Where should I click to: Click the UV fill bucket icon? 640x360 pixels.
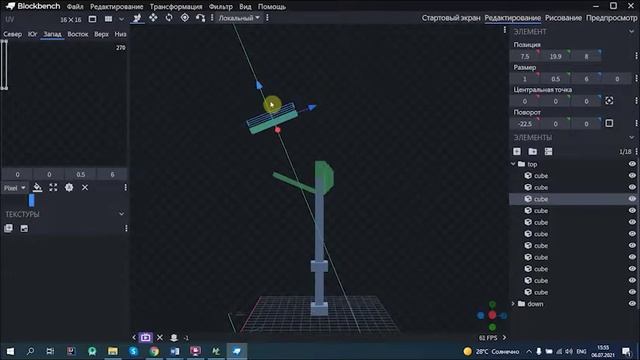click(37, 187)
